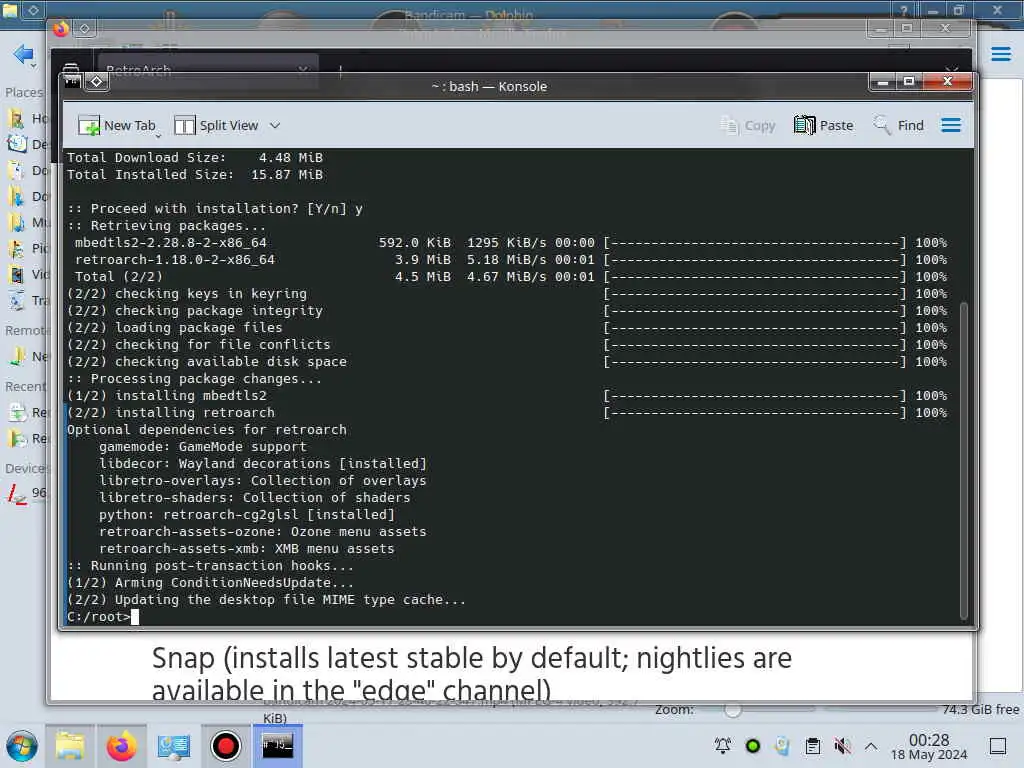Viewport: 1024px width, 768px height.
Task: Select the Konsole terminal taskbar entry
Action: [277, 746]
